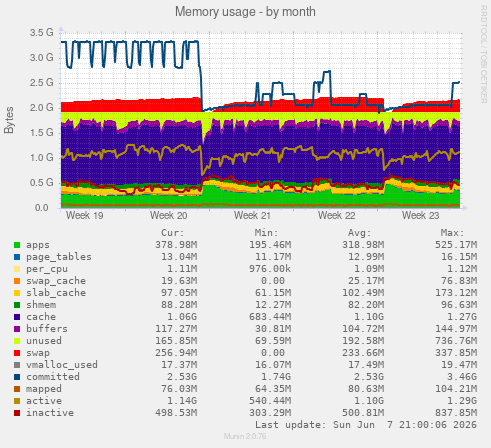The height and width of the screenshot is (448, 491).
Task: Click the 'per_cpu' legend label
Action: tap(47, 269)
